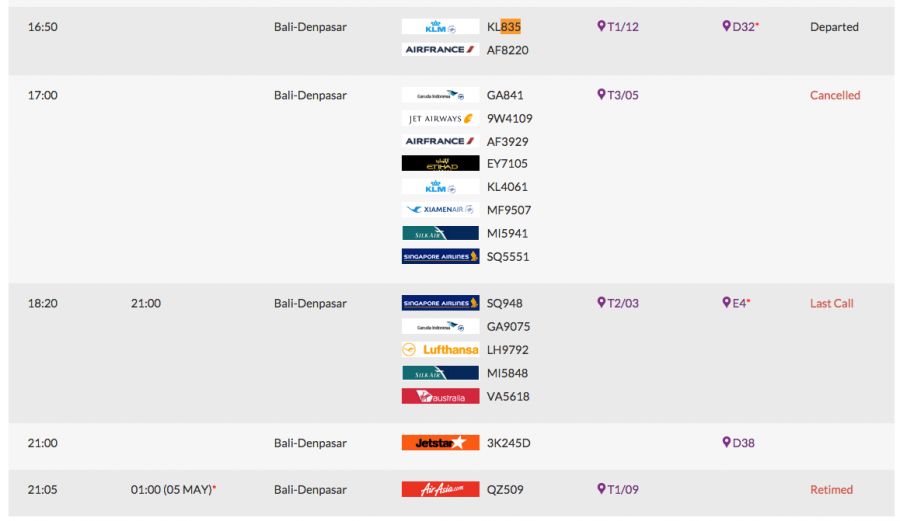Select flight number 9W4109
This screenshot has height=521, width=900.
tap(510, 119)
